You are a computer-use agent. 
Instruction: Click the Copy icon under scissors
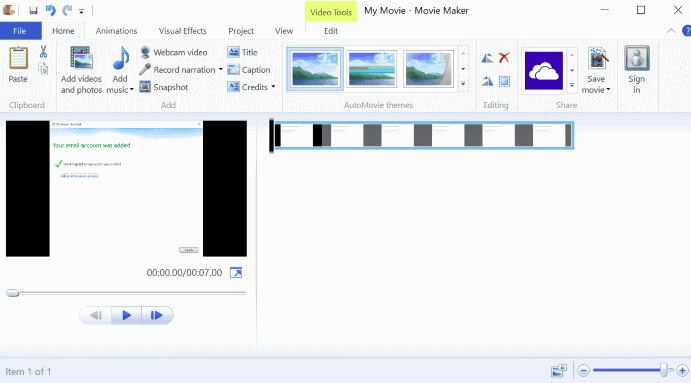click(x=43, y=69)
